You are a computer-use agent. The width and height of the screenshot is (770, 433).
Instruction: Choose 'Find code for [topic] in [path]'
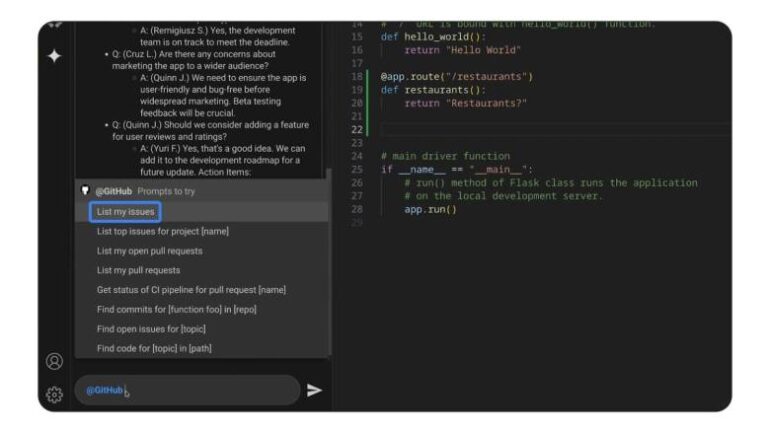tap(154, 348)
